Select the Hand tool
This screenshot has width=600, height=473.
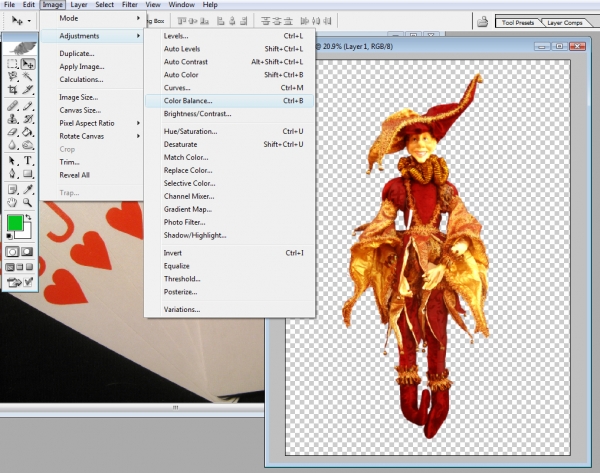pos(13,202)
